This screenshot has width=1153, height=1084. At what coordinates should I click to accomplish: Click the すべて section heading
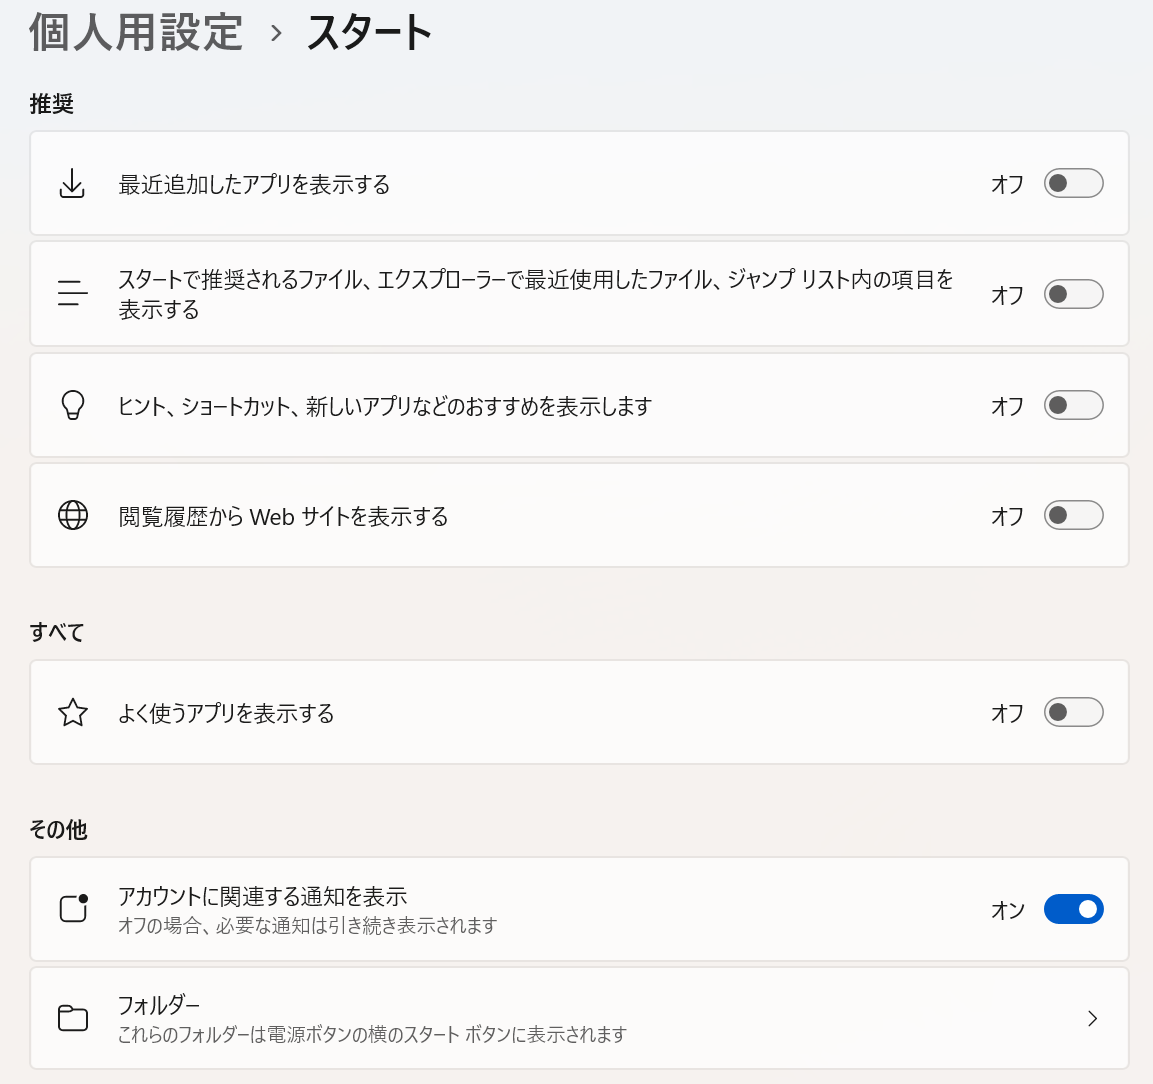coord(57,632)
